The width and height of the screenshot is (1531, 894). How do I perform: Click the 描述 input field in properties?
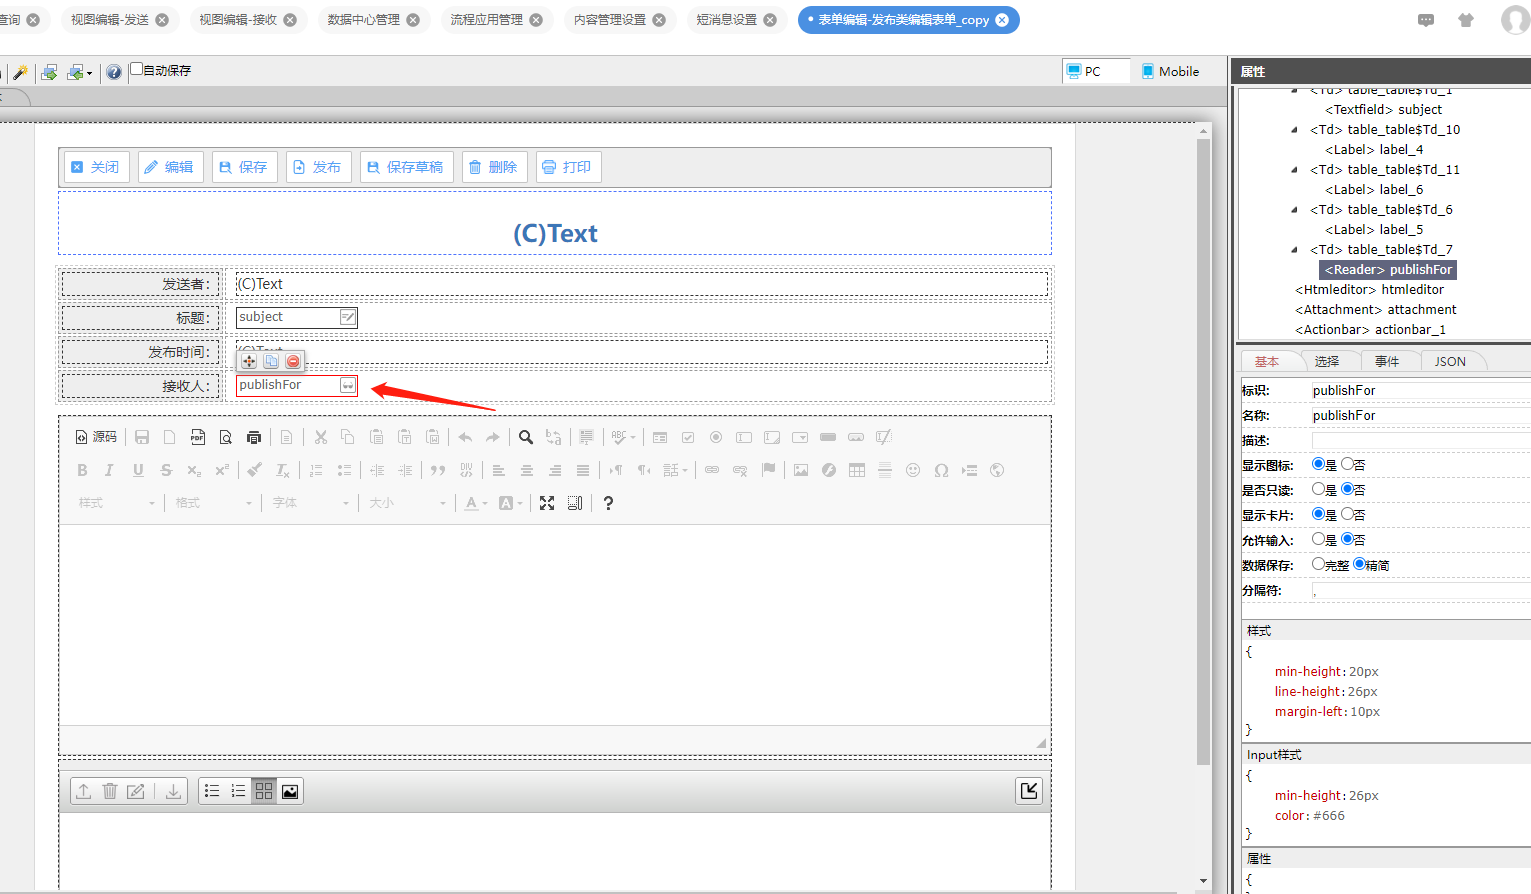coord(1420,440)
